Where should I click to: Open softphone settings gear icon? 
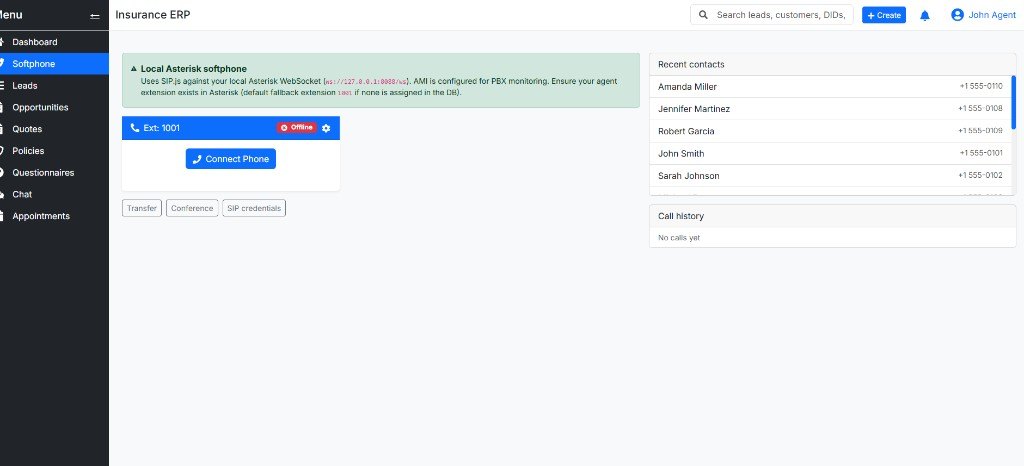click(326, 128)
